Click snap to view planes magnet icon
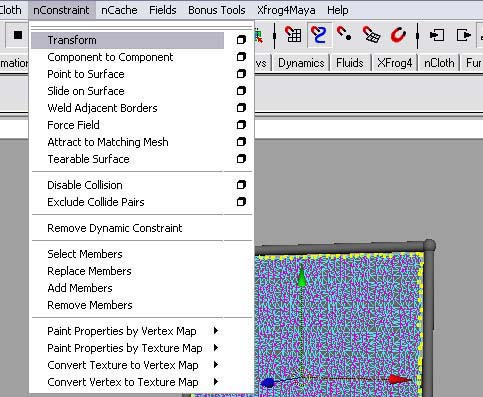Image resolution: width=483 pixels, height=397 pixels. coord(371,35)
